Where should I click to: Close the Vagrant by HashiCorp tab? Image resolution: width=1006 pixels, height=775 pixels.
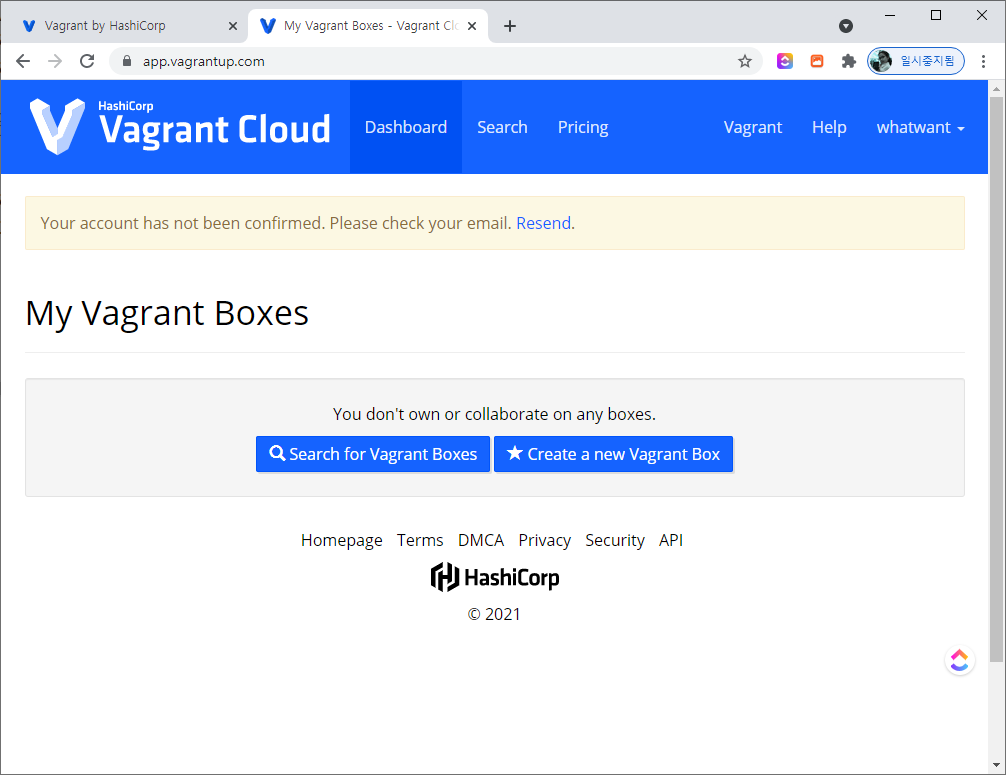pos(233,26)
